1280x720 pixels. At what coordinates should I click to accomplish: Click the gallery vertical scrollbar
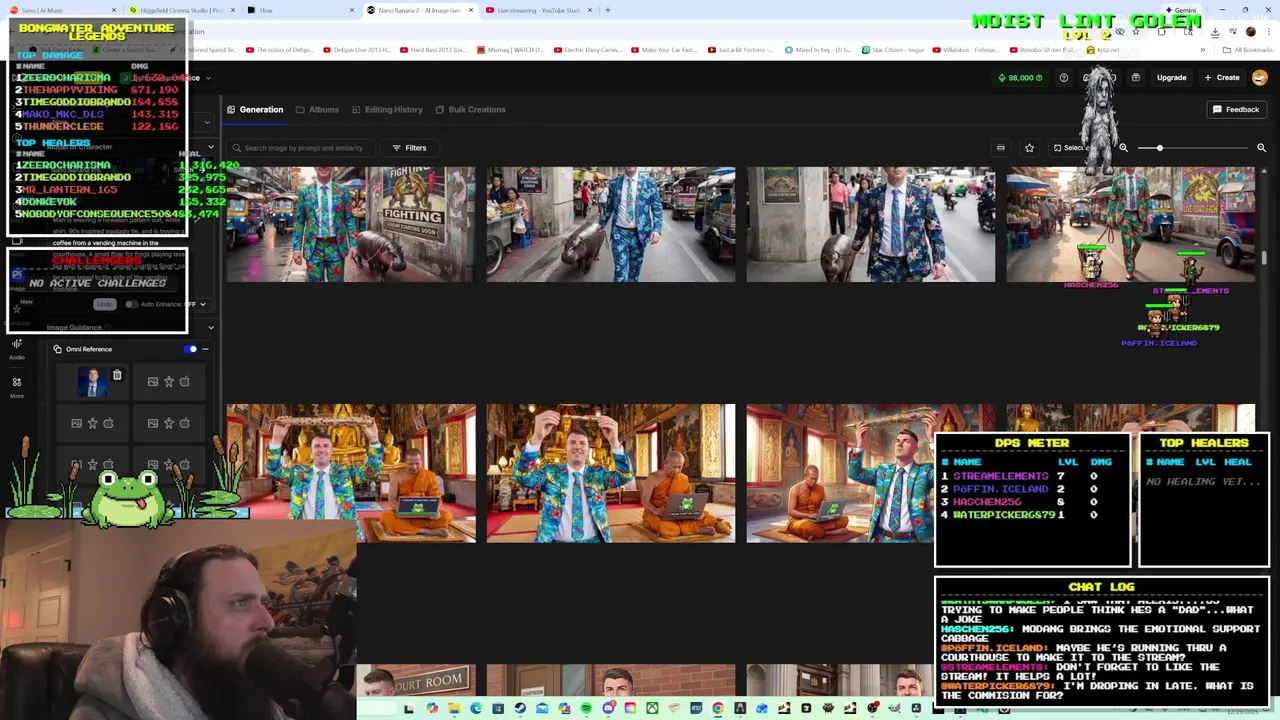(1265, 257)
